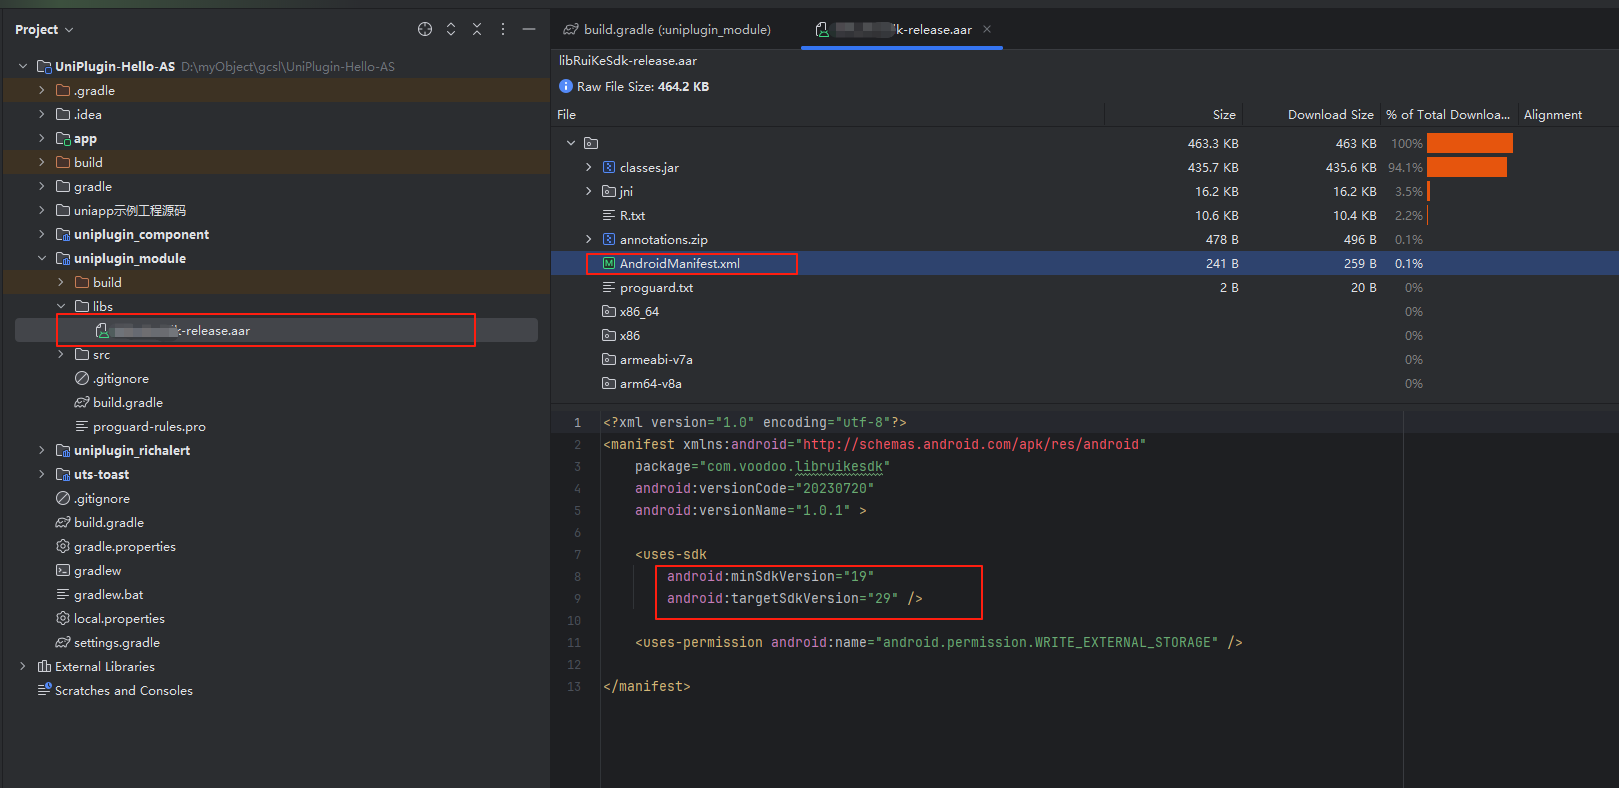Collapse the uniplugin_module node

[x=42, y=258]
